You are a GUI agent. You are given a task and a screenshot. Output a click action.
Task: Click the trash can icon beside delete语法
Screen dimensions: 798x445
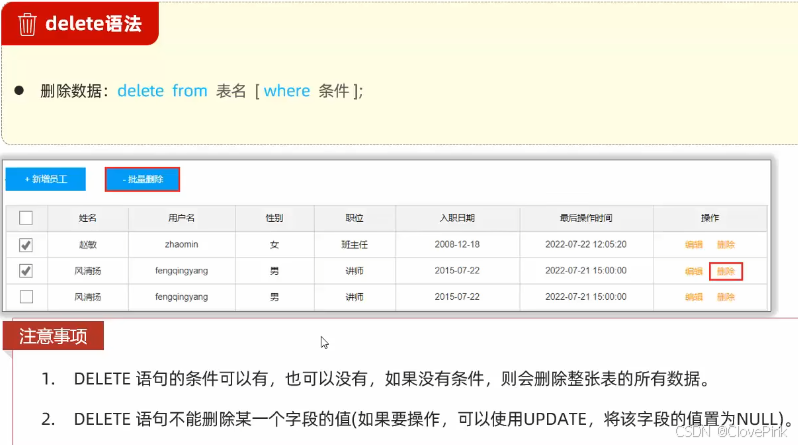27,24
